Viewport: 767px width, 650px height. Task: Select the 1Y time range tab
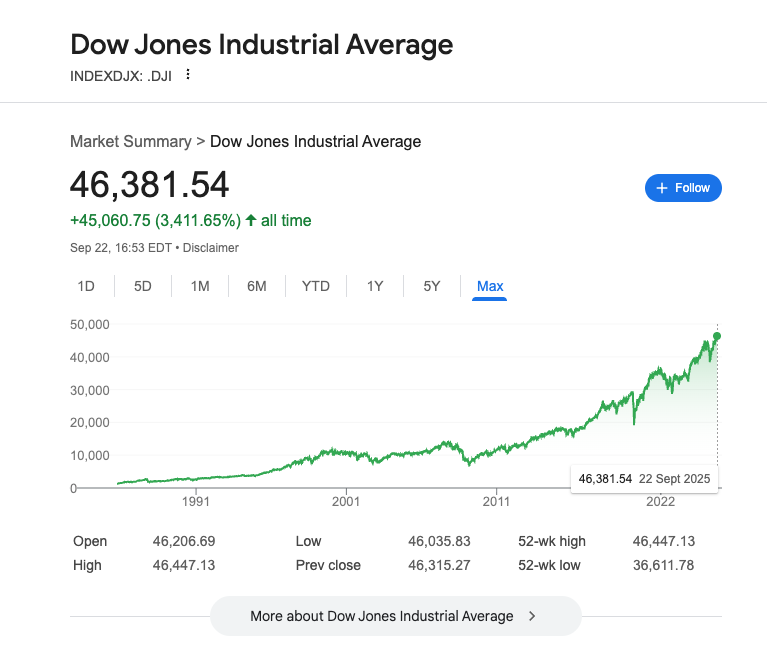point(375,286)
